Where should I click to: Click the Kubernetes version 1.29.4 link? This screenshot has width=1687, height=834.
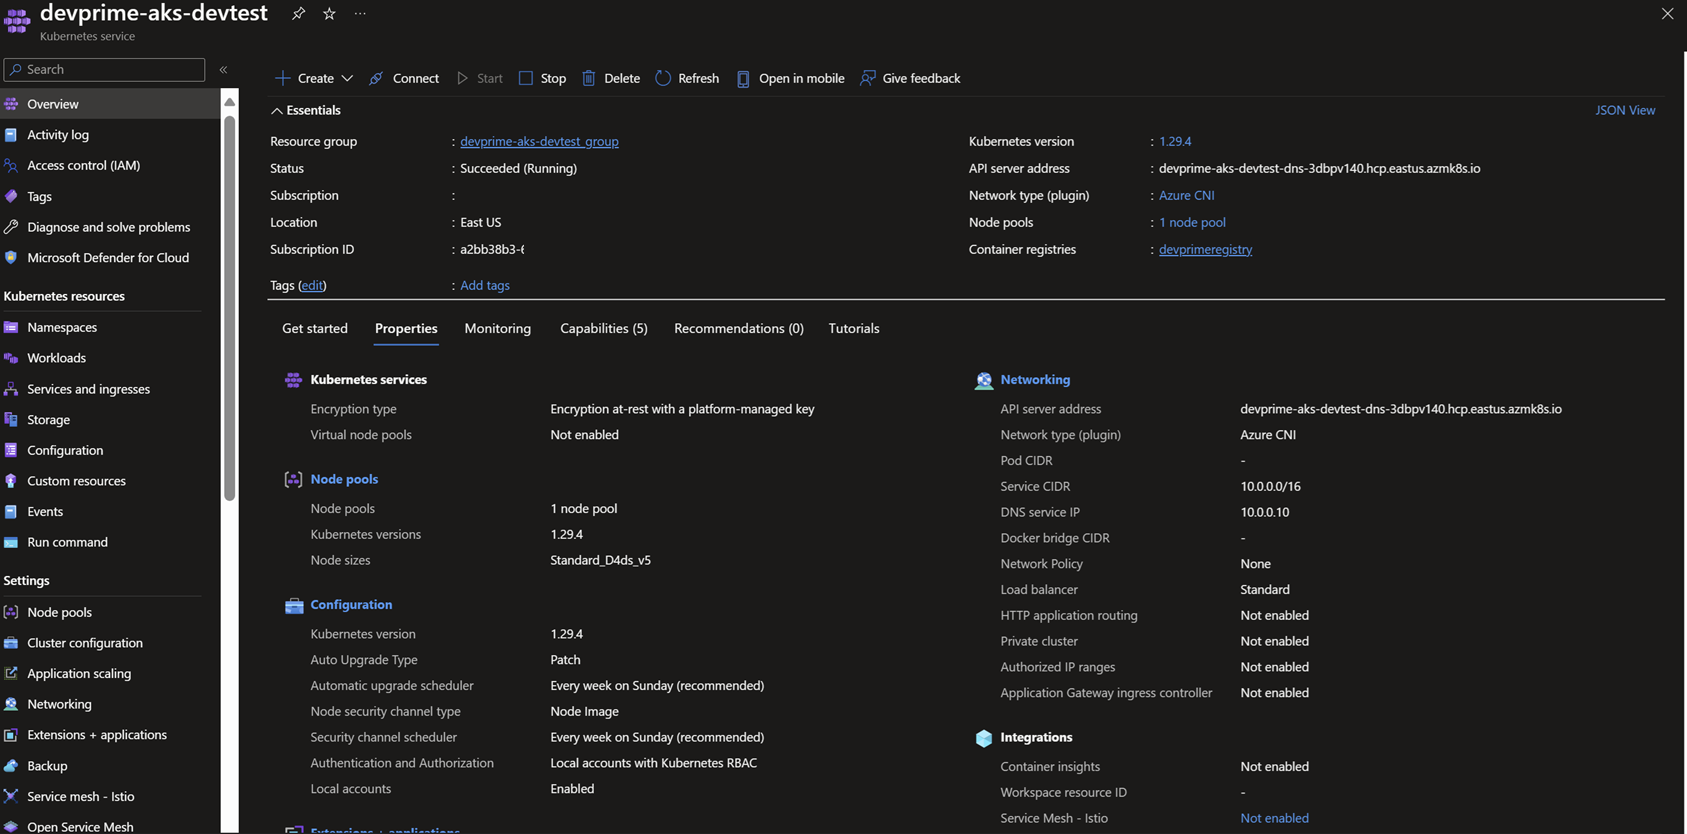[x=1175, y=141]
